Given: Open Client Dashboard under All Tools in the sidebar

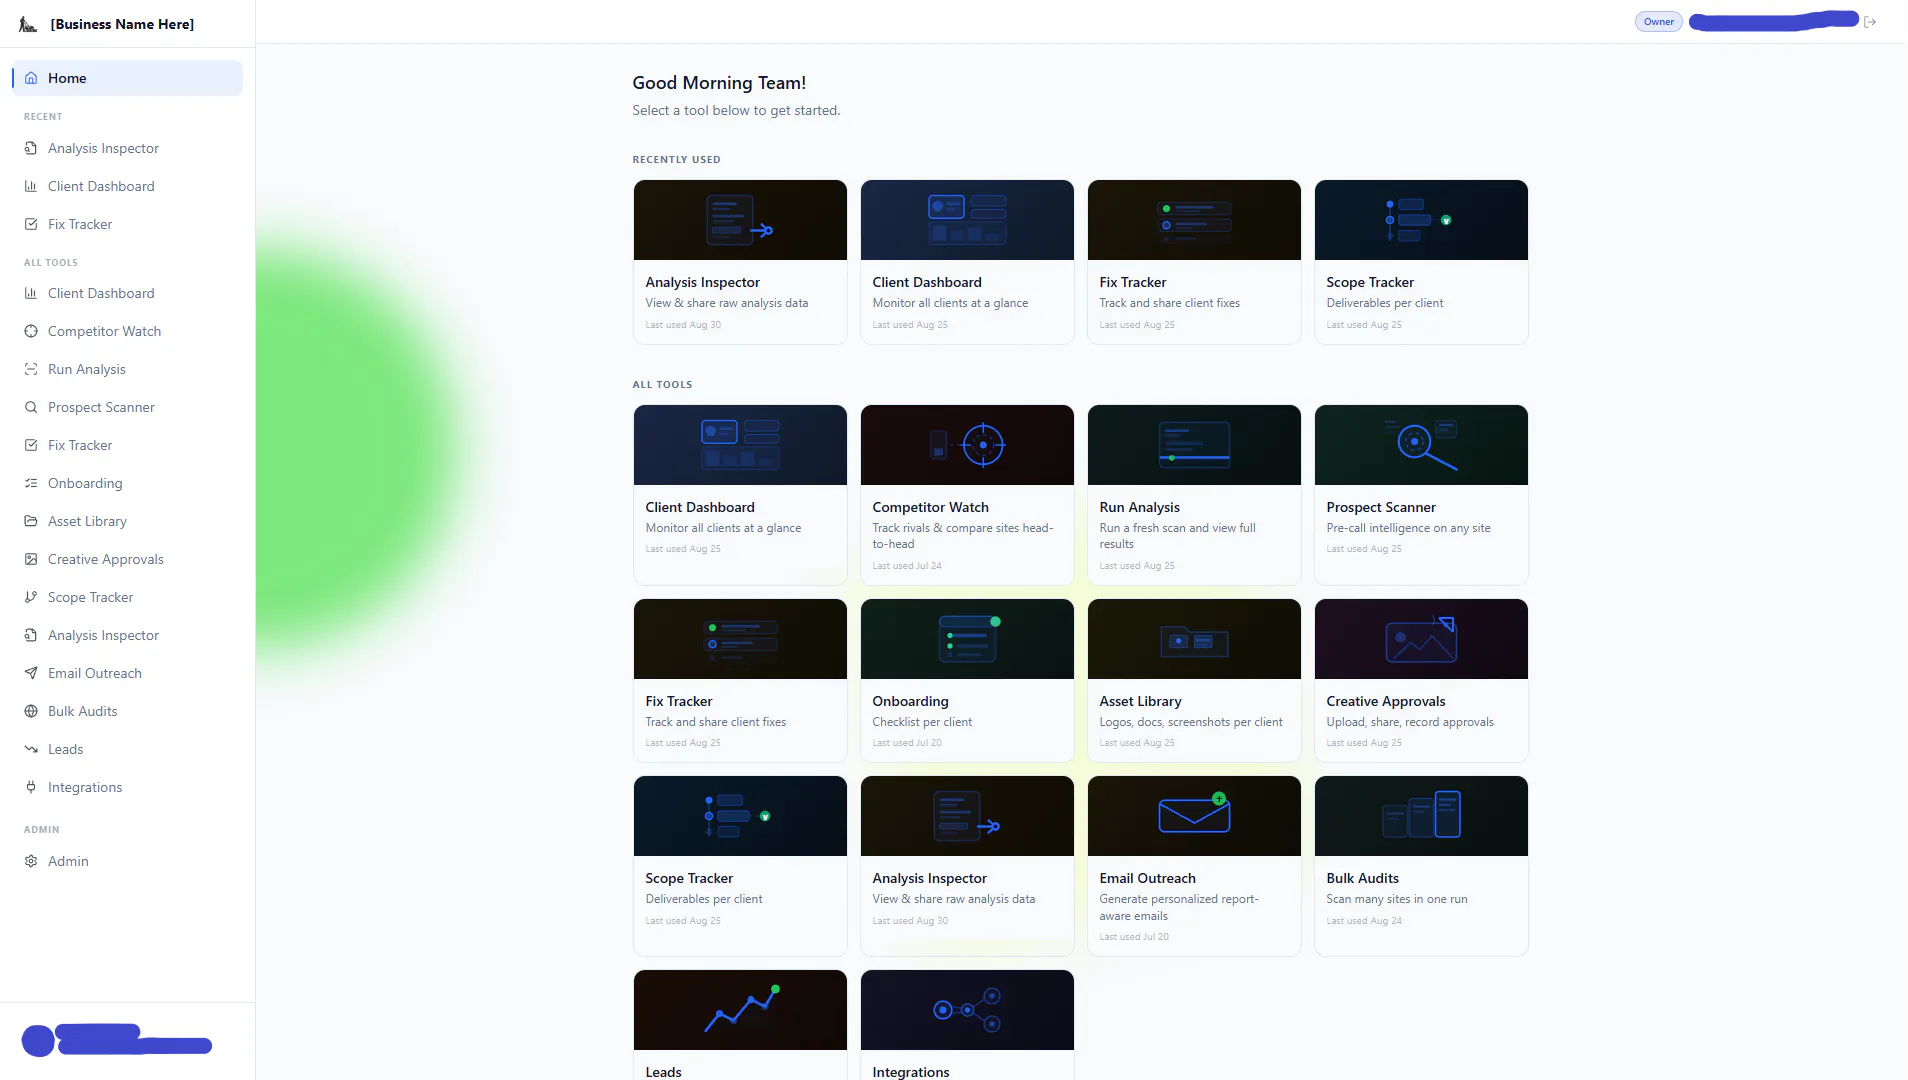Looking at the screenshot, I should click(x=127, y=293).
